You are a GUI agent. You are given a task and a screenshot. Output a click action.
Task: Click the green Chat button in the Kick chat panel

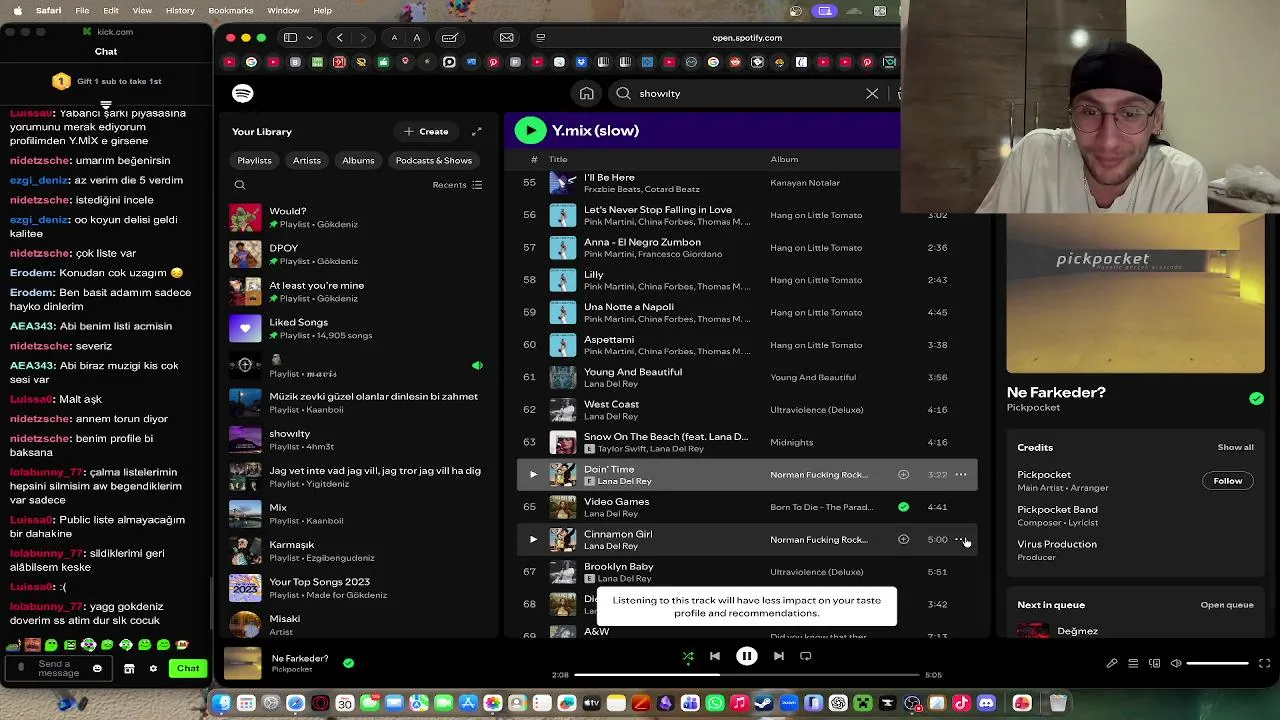(188, 668)
